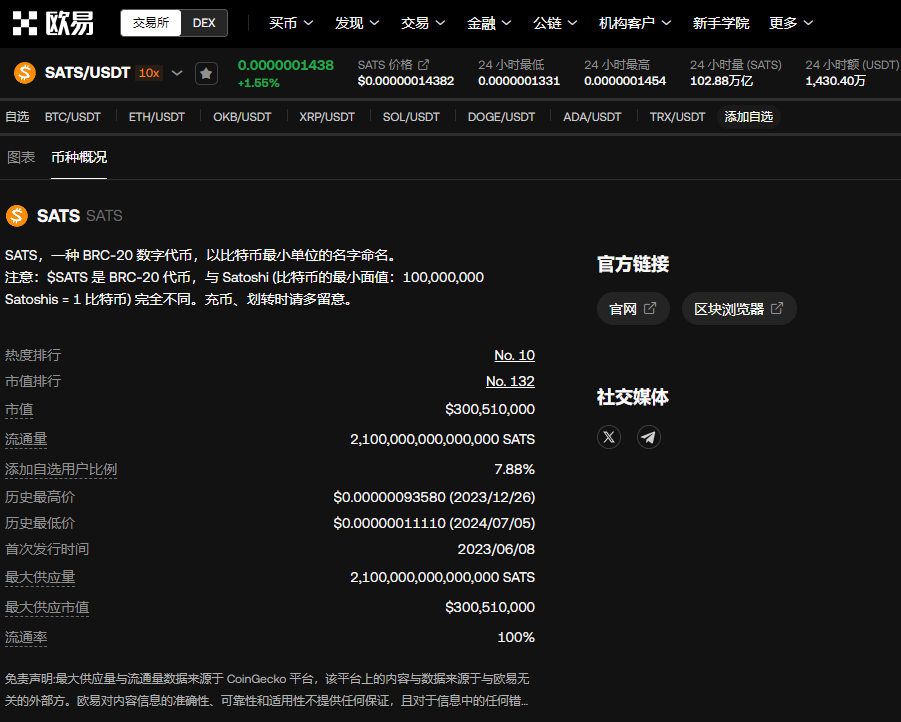
Task: Click the orange SATS icon in overview heading
Action: [x=17, y=216]
